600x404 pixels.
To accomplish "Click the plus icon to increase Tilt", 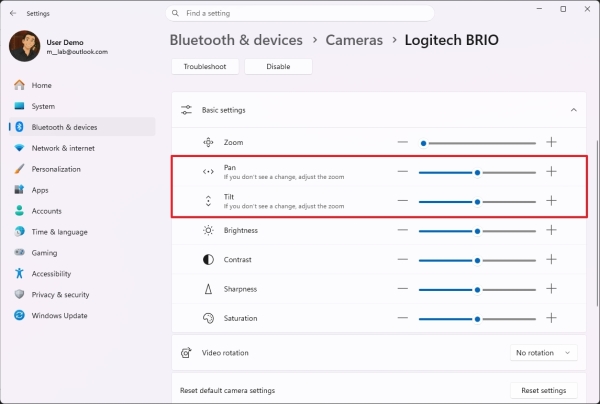I will pos(551,201).
